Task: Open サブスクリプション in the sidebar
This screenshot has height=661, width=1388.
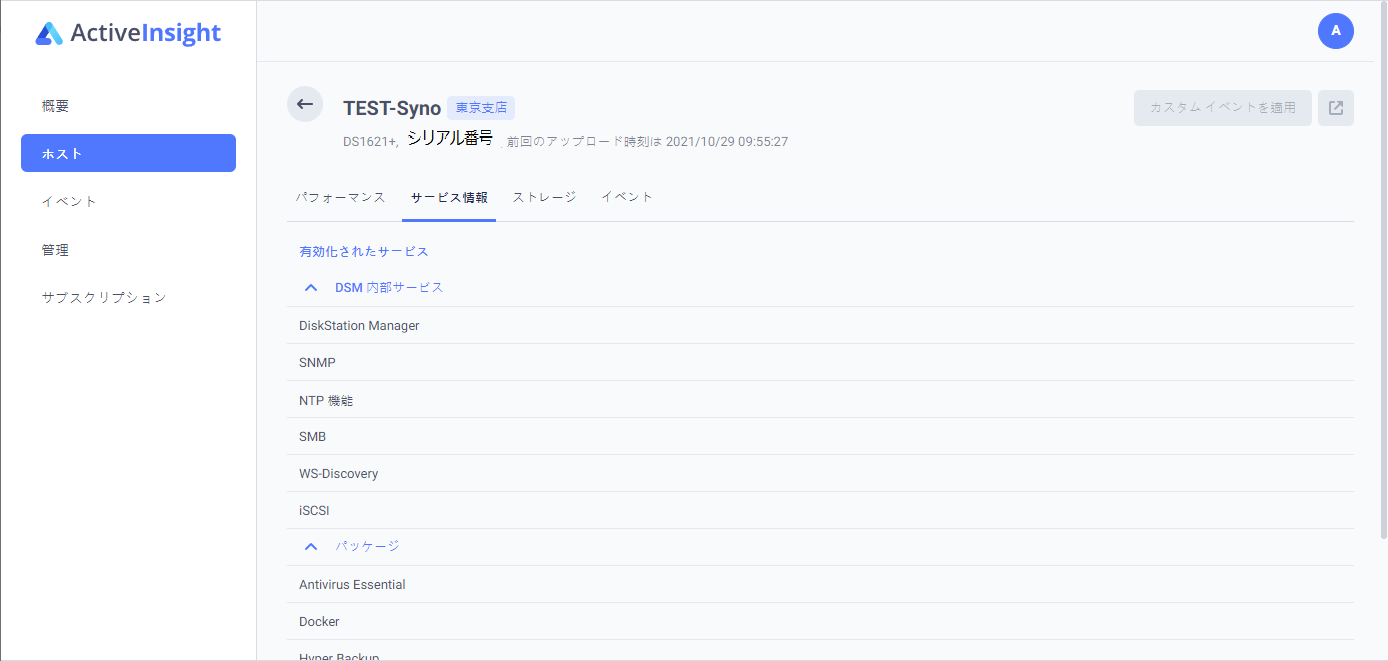Action: (x=128, y=297)
